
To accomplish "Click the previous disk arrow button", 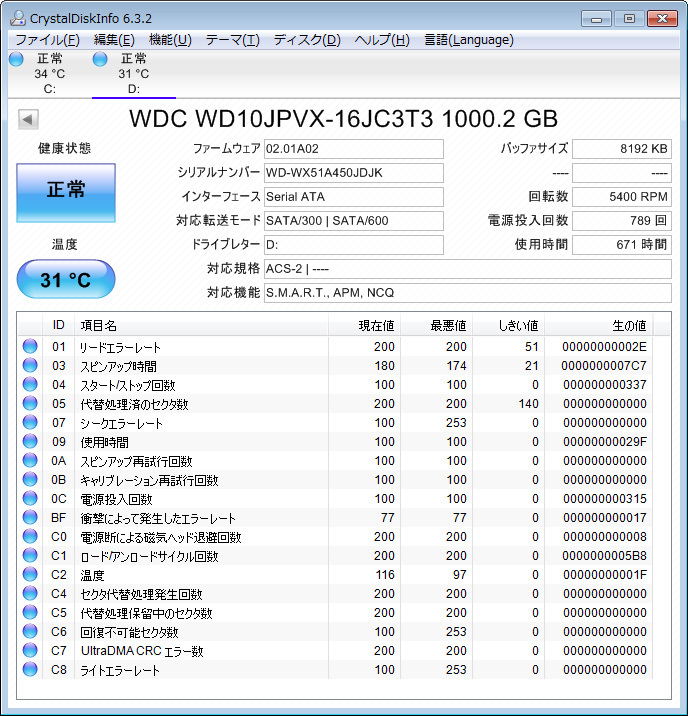I will pos(28,119).
